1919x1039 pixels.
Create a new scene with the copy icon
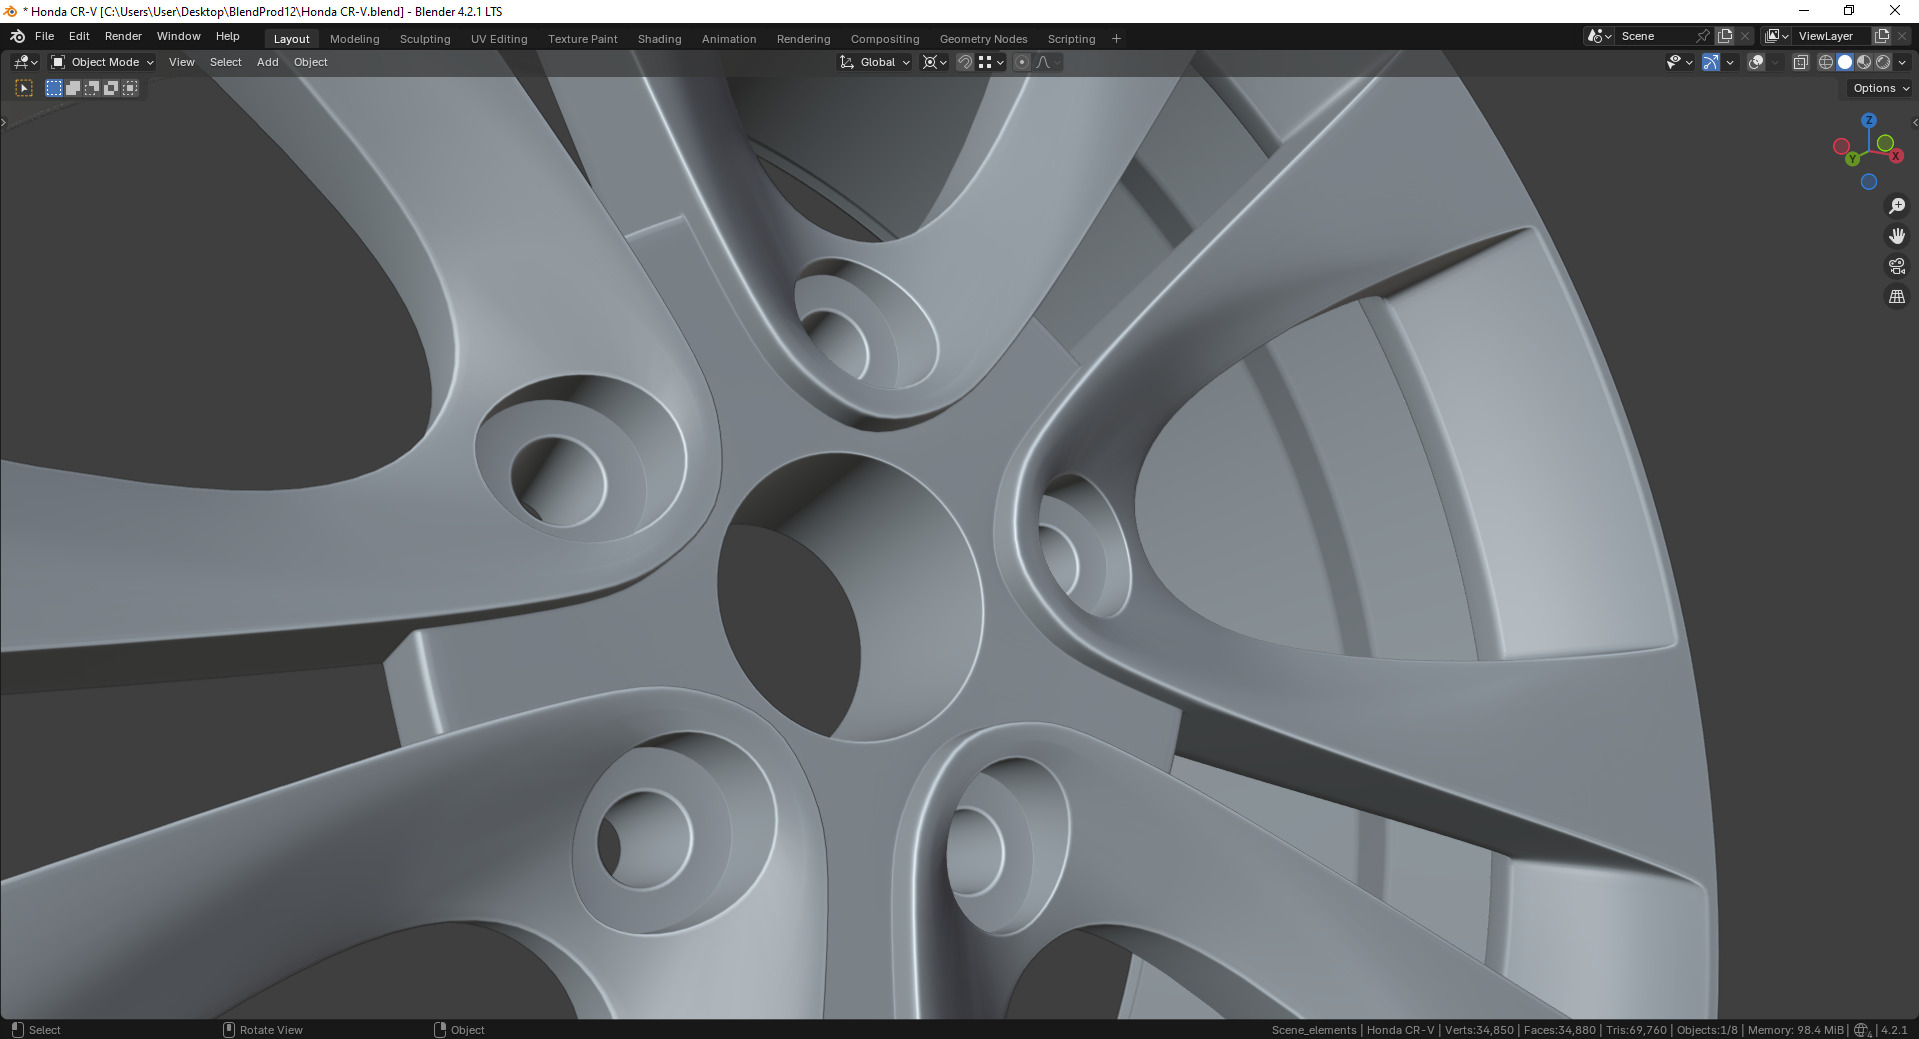pos(1725,36)
